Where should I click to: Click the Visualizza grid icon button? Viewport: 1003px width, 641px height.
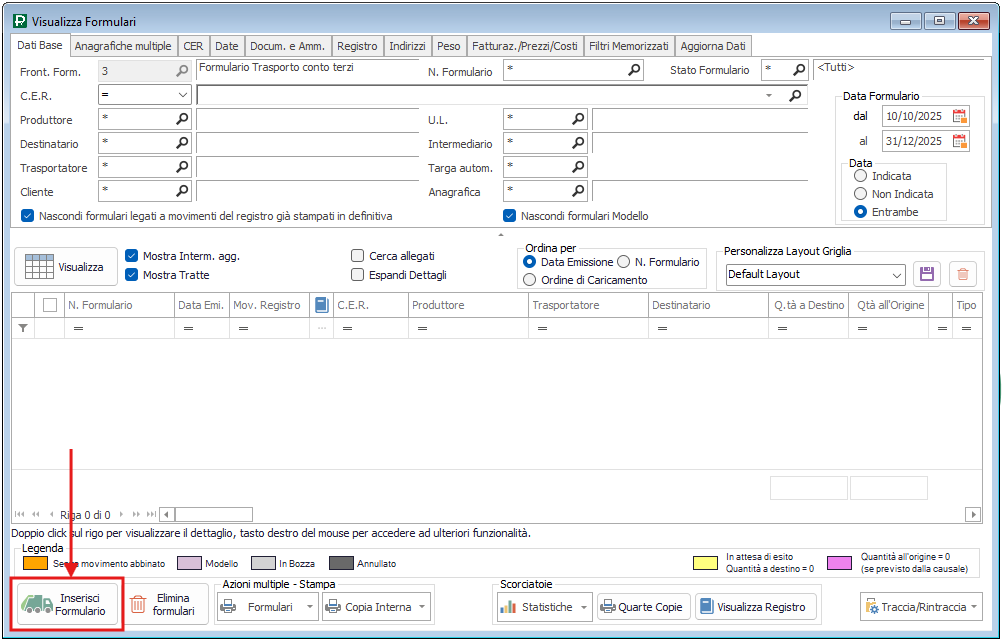[x=66, y=267]
